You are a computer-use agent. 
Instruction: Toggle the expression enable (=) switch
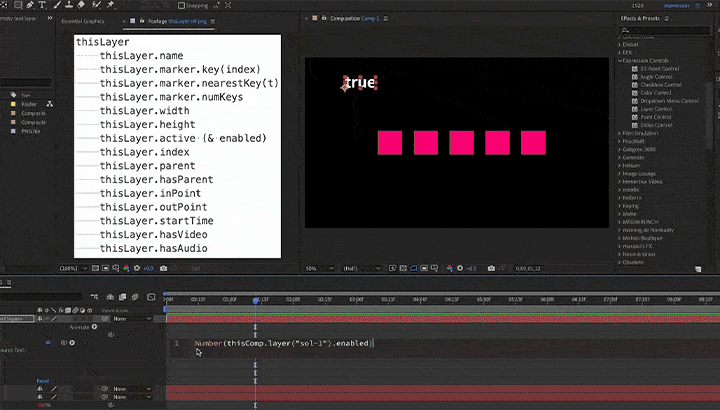tap(48, 343)
